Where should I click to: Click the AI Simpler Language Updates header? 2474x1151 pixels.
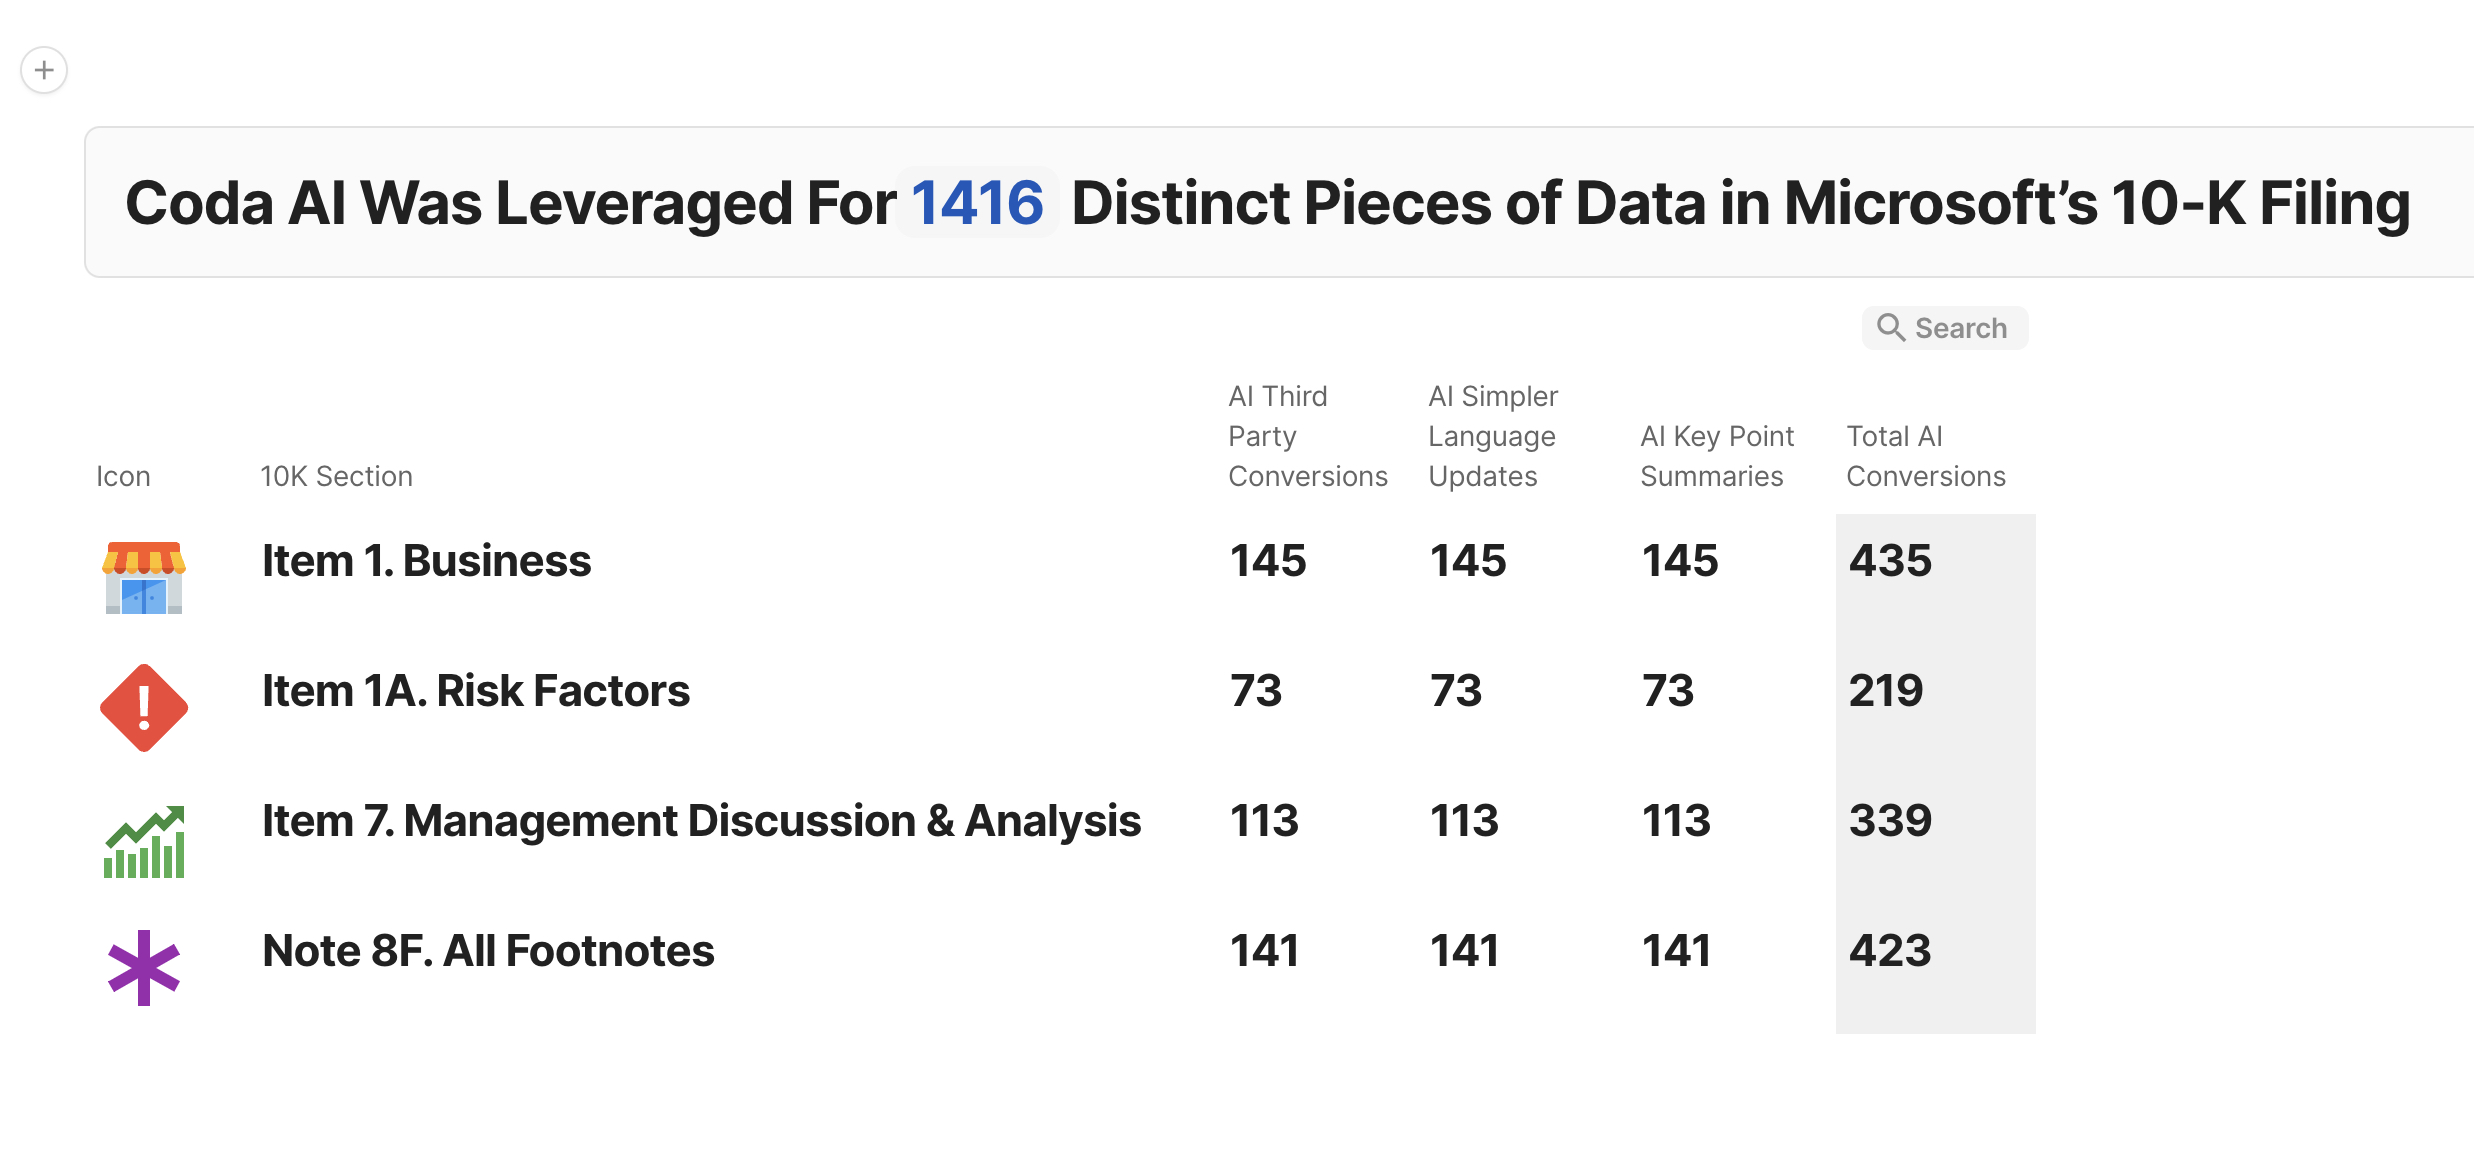[1493, 436]
